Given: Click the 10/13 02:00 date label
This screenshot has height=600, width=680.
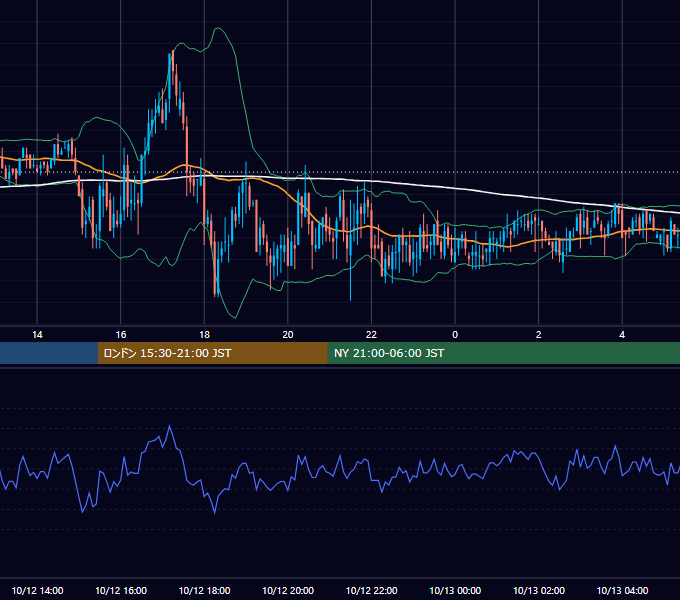Looking at the screenshot, I should pos(539,590).
